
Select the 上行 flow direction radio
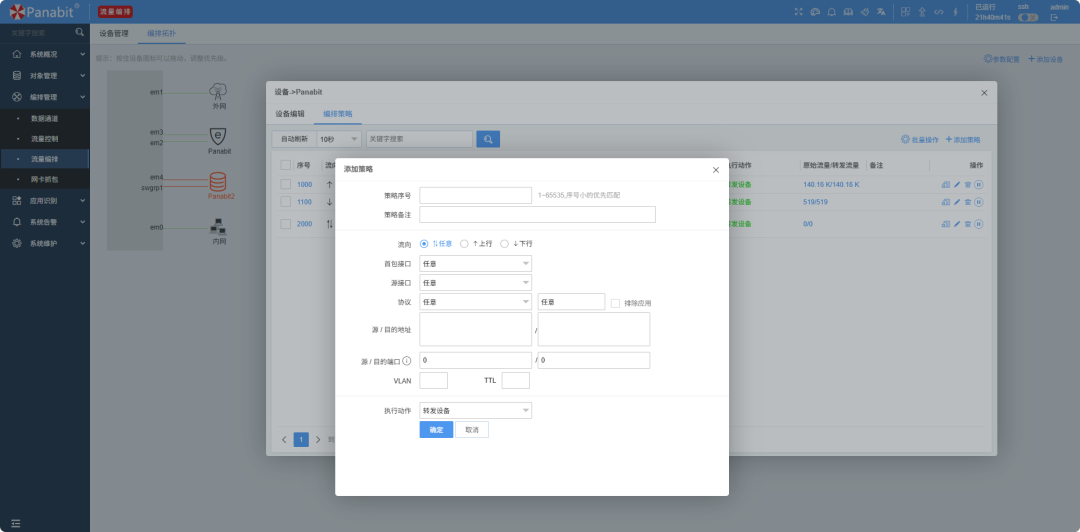(464, 243)
